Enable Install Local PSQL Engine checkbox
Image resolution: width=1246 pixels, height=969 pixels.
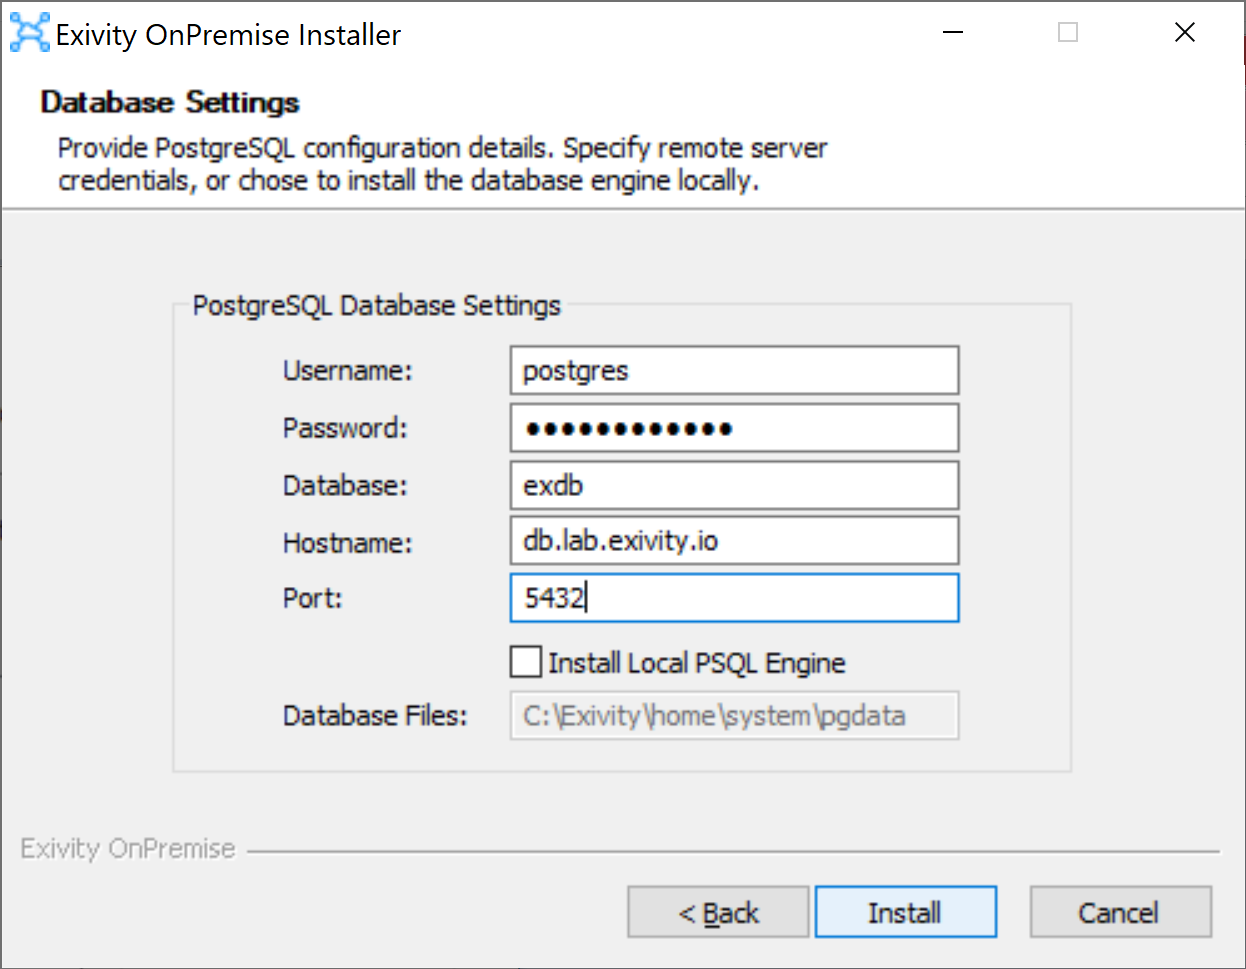[526, 662]
